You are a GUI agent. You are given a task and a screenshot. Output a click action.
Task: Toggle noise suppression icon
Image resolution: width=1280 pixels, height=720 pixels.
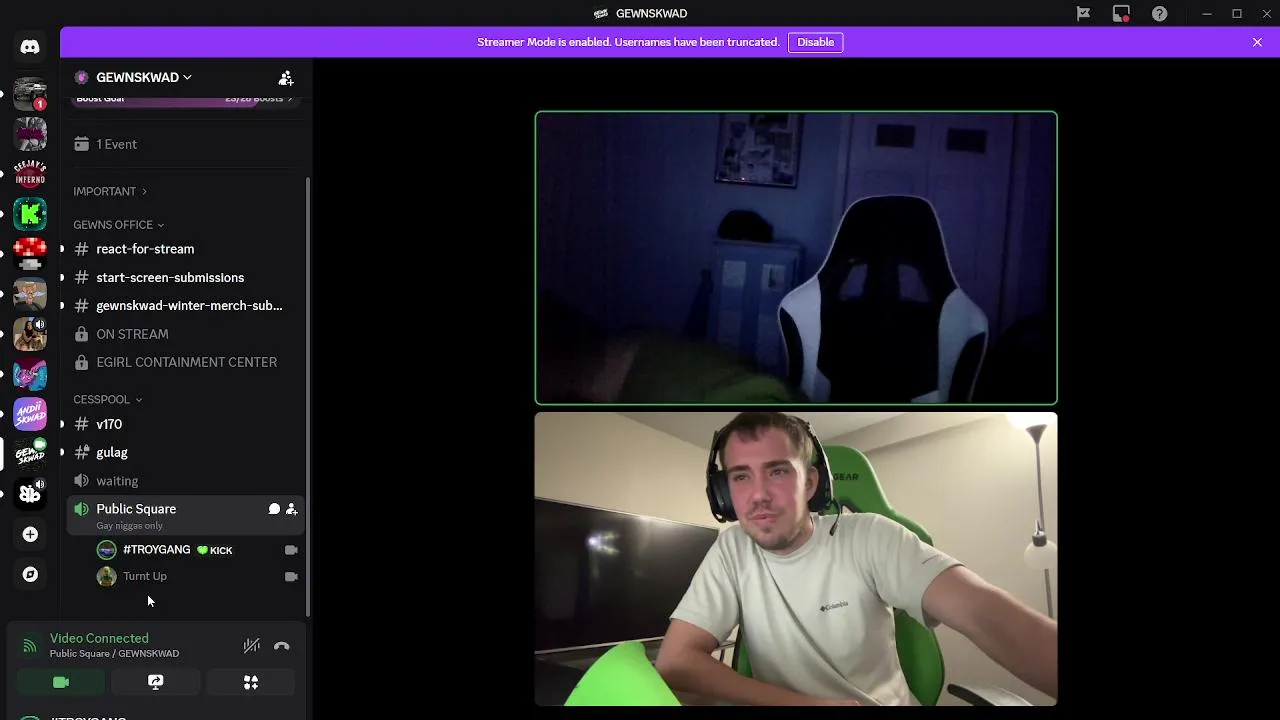pos(252,646)
